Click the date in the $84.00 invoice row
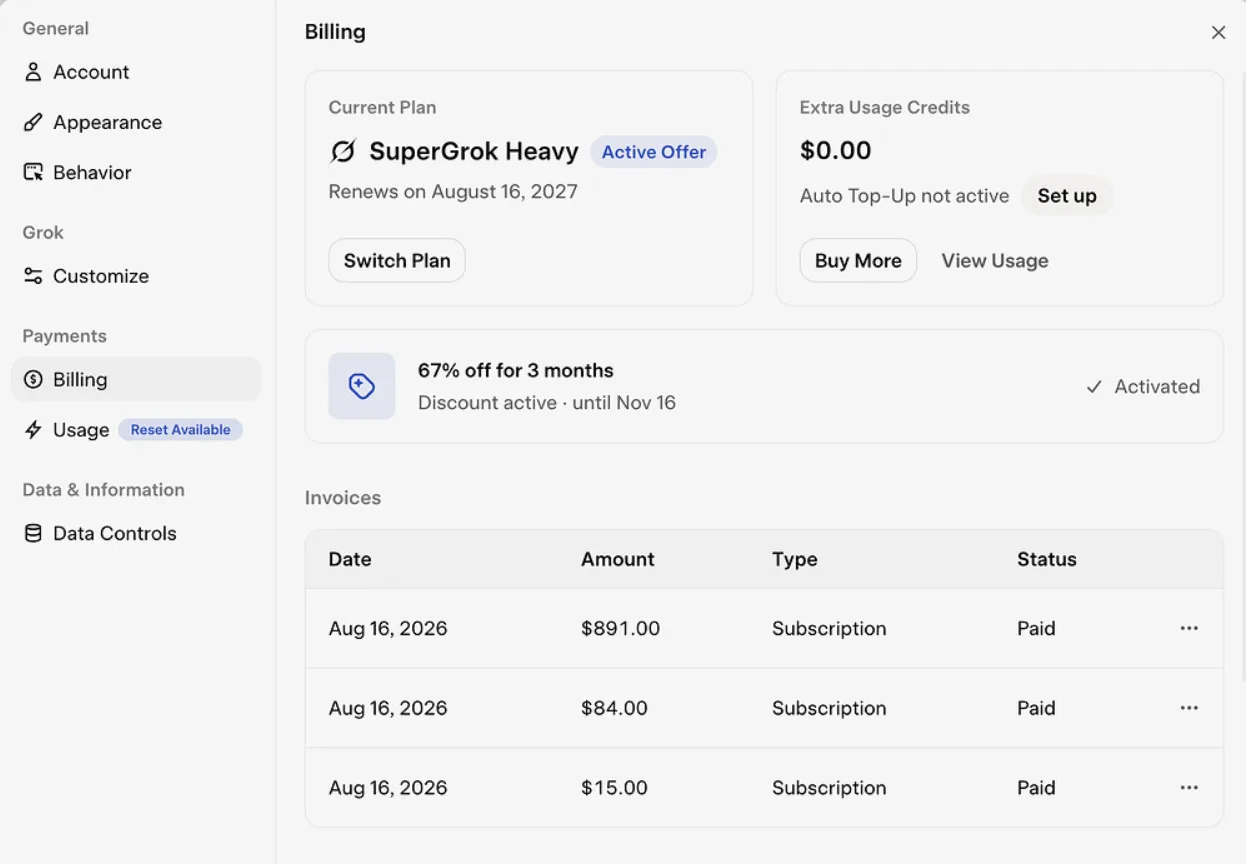 (388, 708)
